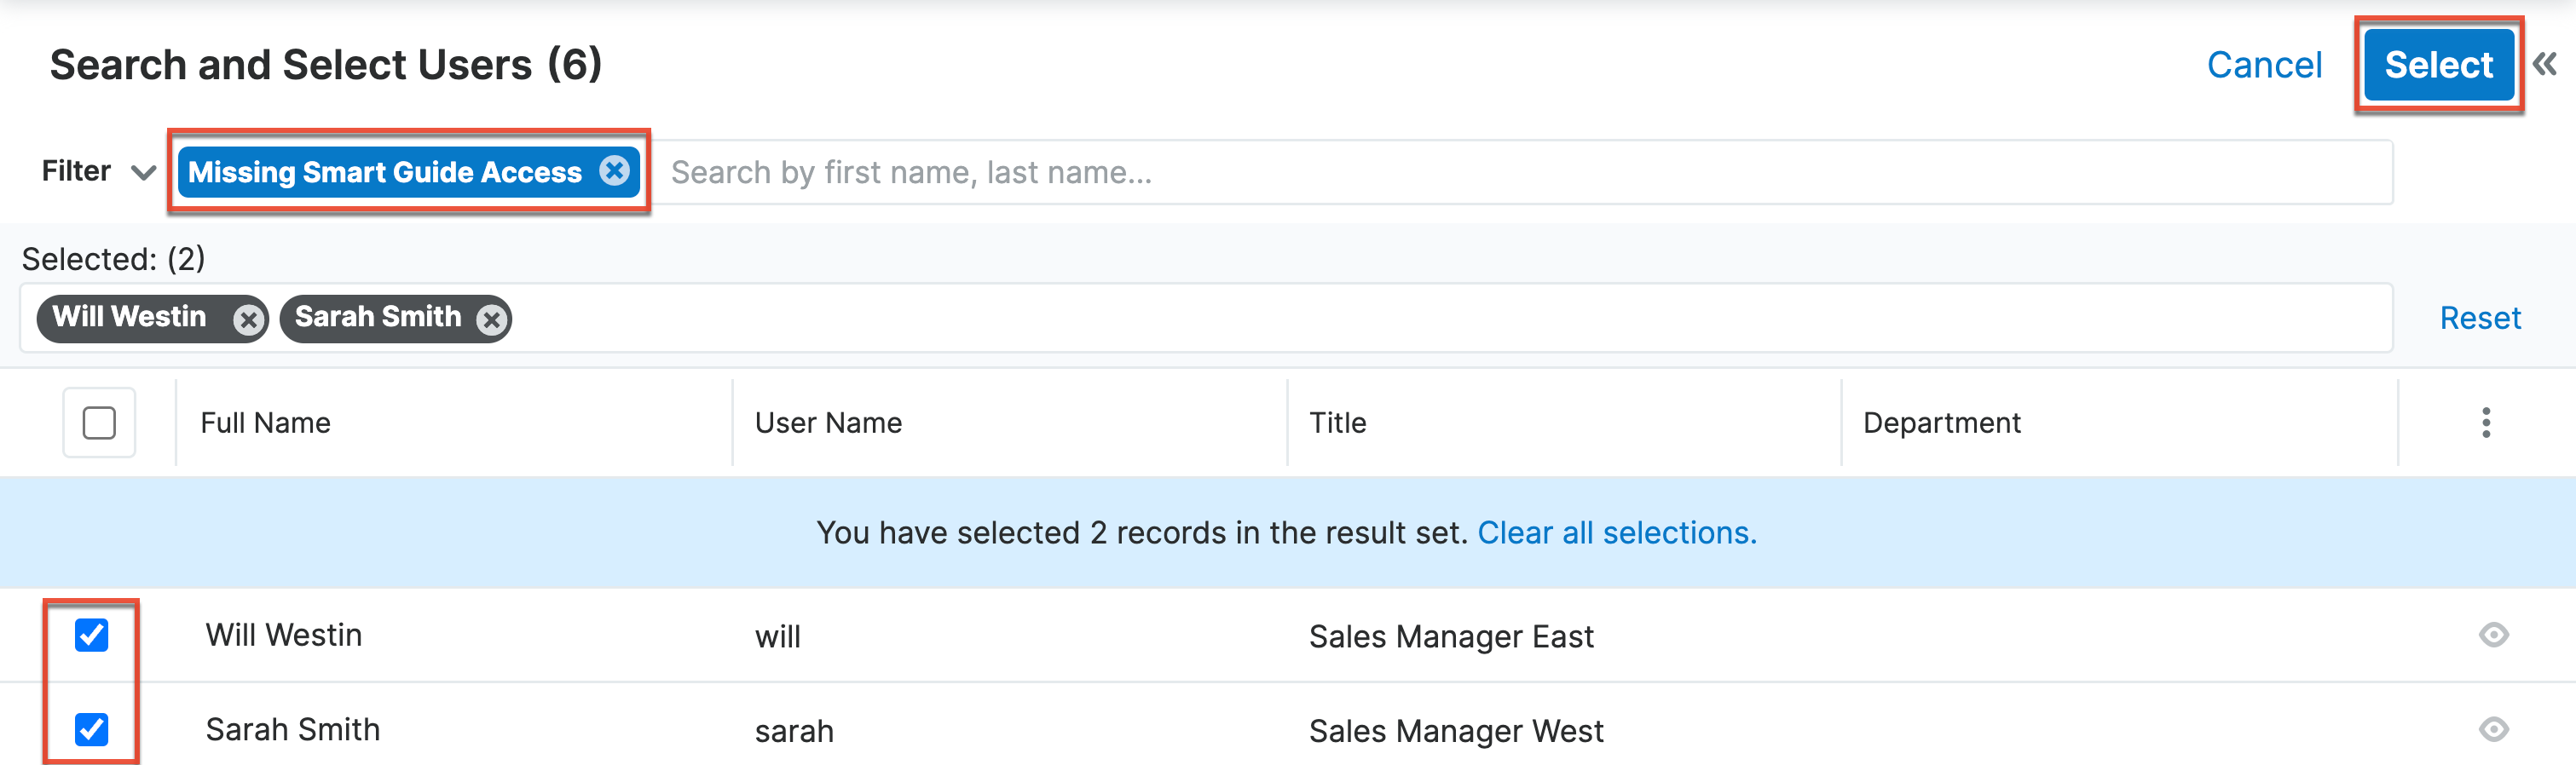Remove the Missing Smart Guide Access filter chip
Screen dimensions: 2576x765
coord(615,171)
